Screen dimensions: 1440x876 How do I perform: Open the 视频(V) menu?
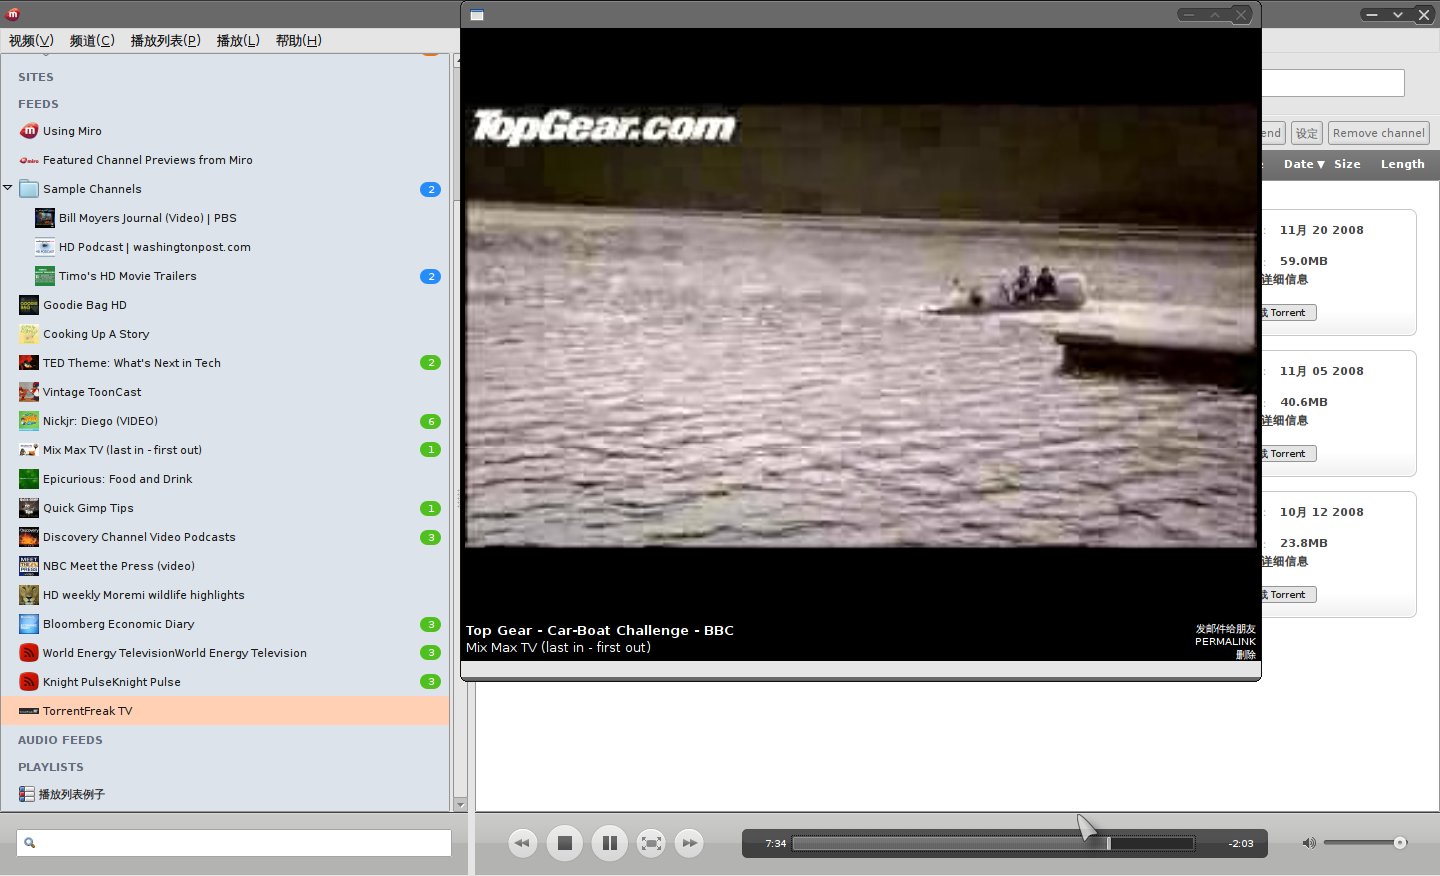pos(31,41)
